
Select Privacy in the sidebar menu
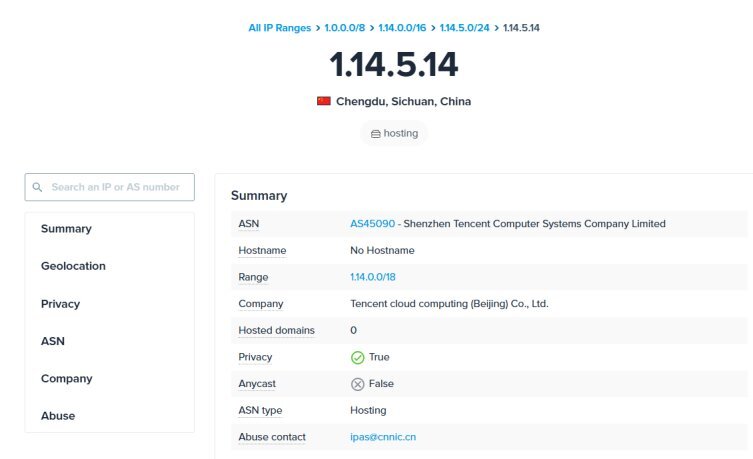[x=61, y=304]
